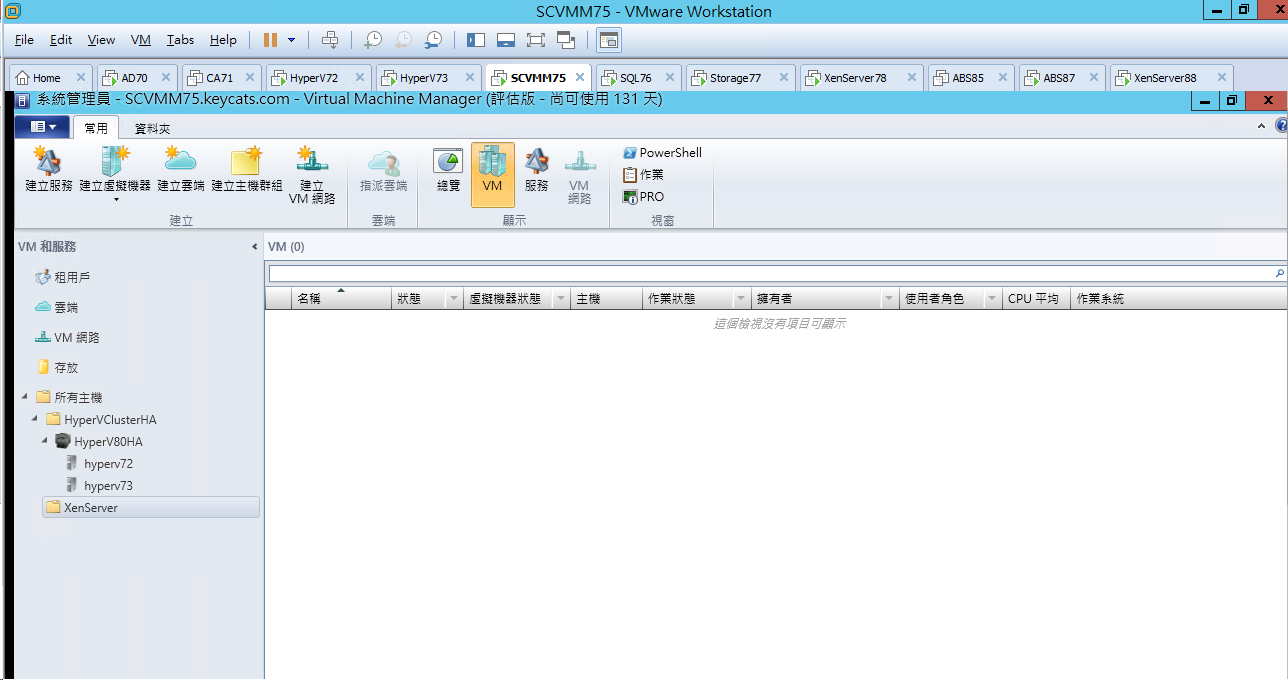This screenshot has width=1288, height=680.
Task: Sort by the CPU 平均 column header
Action: click(1036, 299)
